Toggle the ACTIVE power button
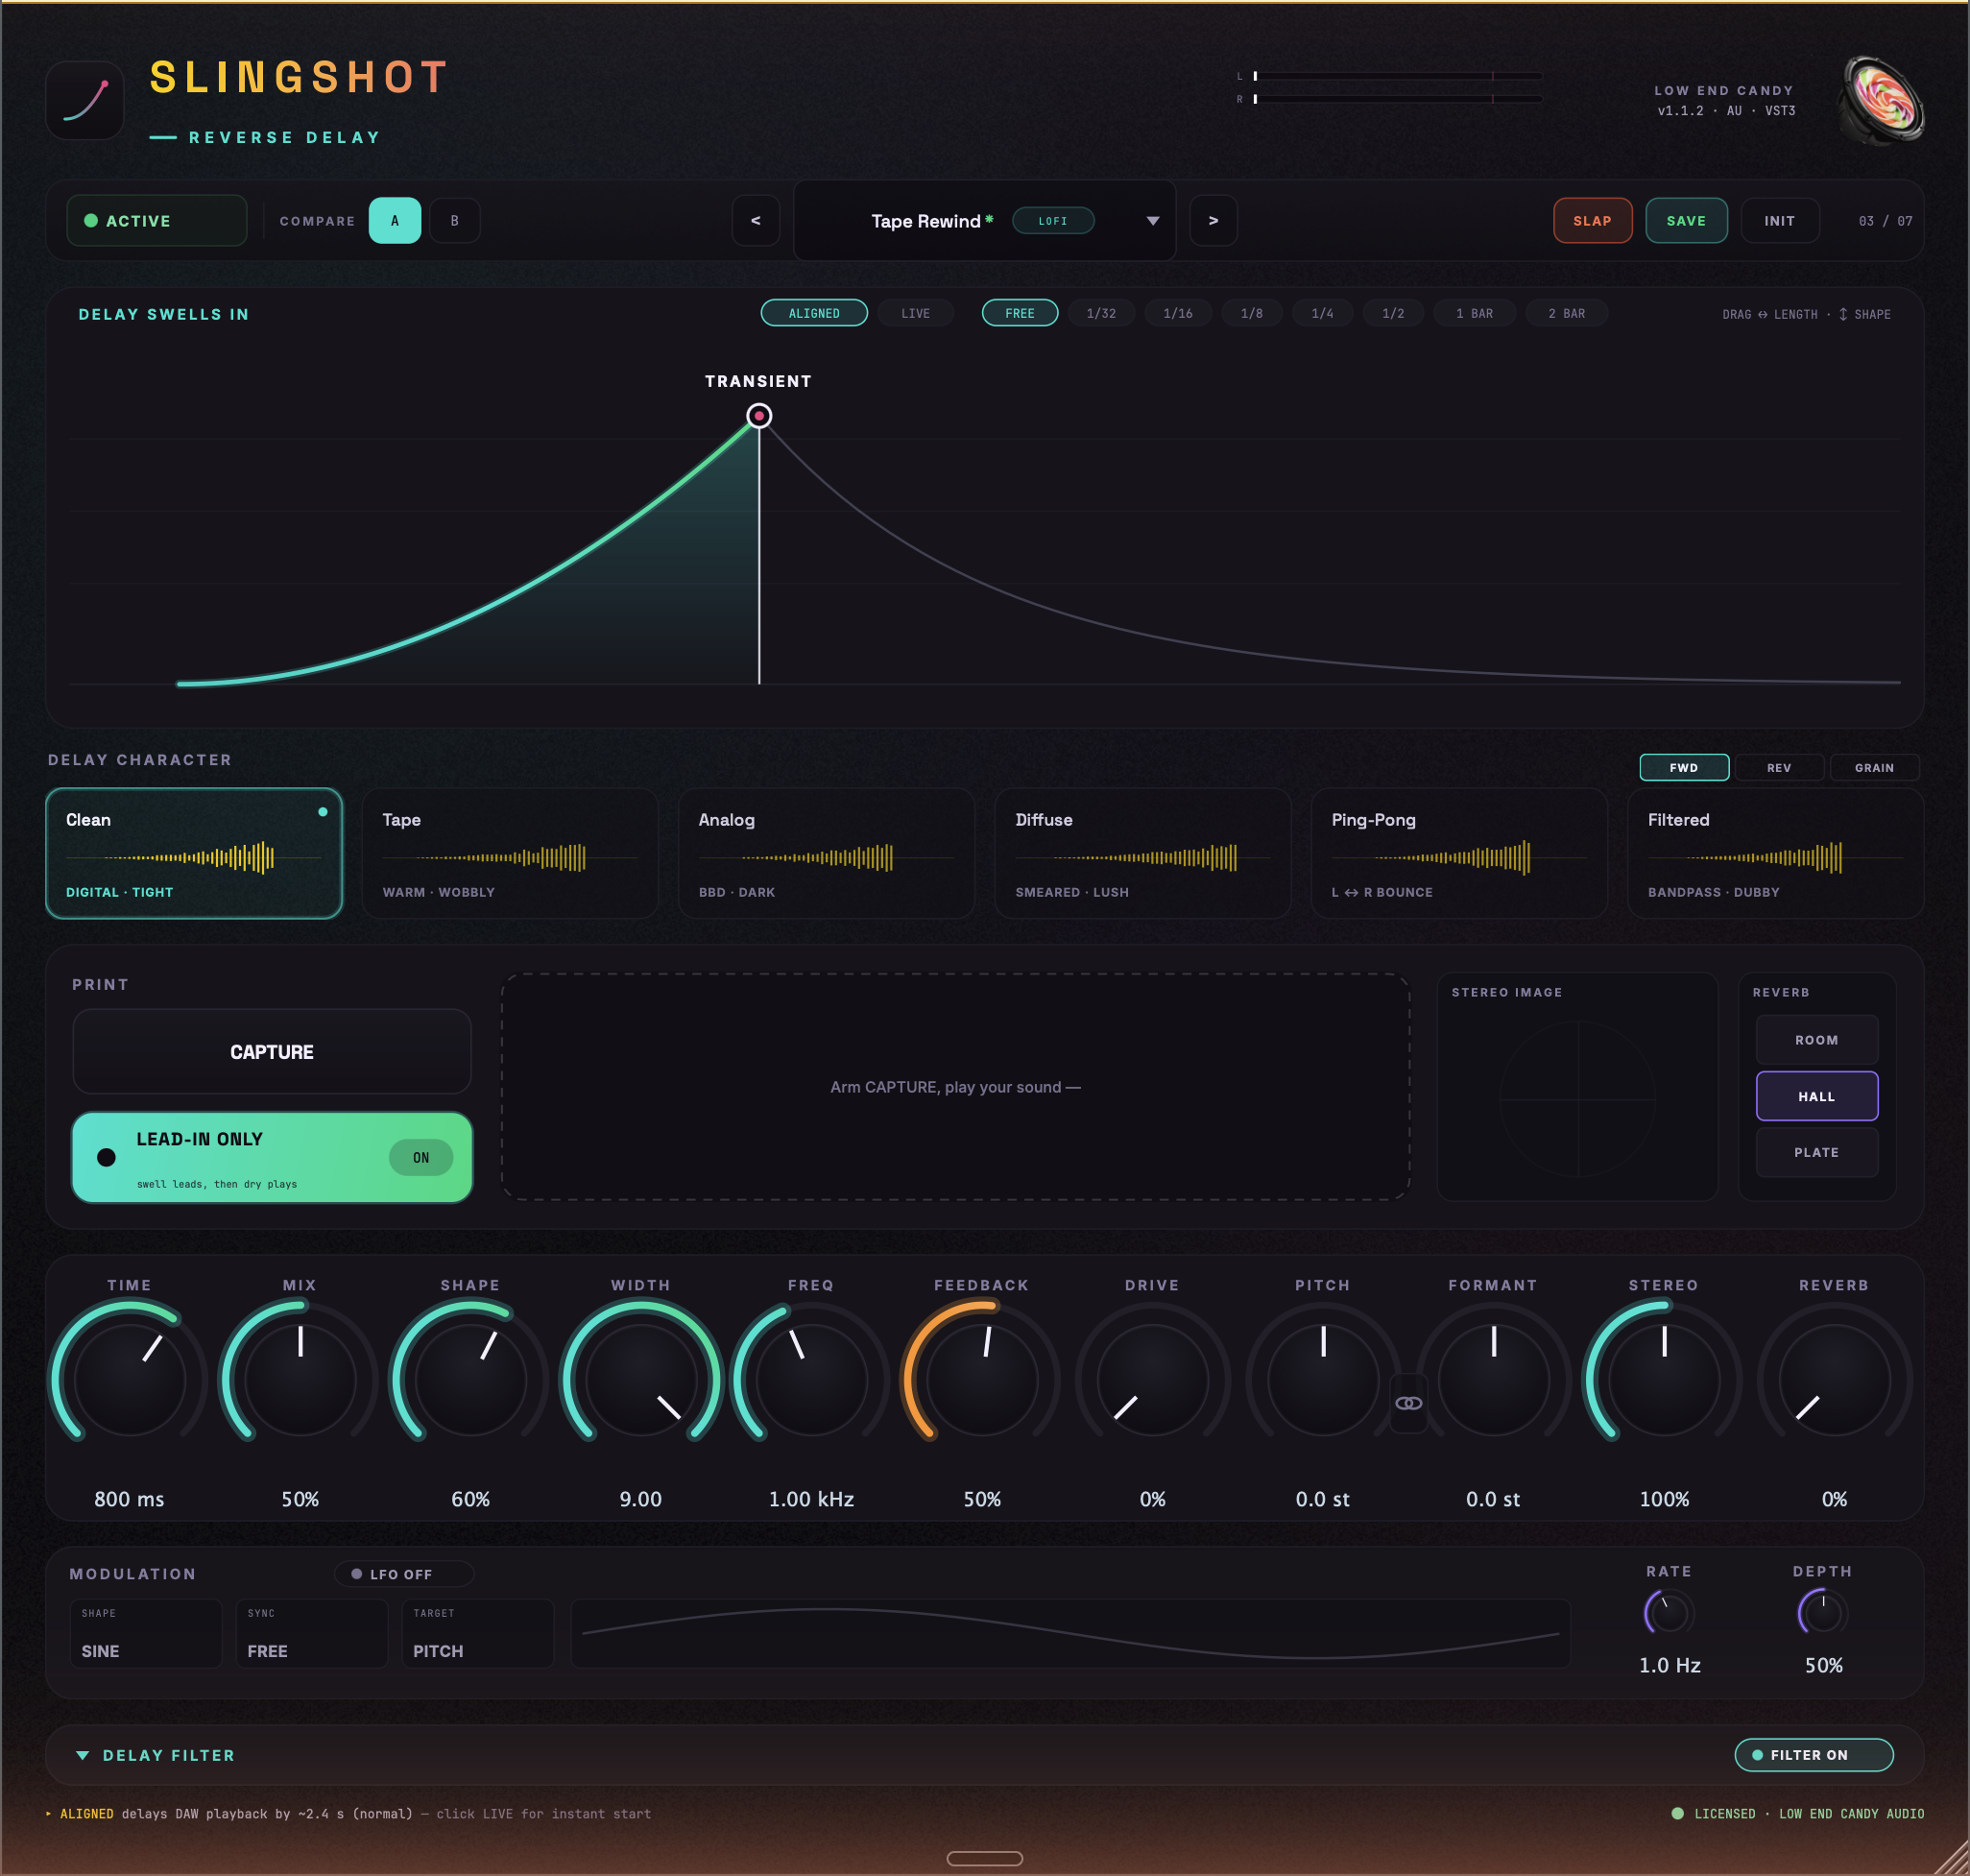This screenshot has height=1876, width=1970. (157, 221)
